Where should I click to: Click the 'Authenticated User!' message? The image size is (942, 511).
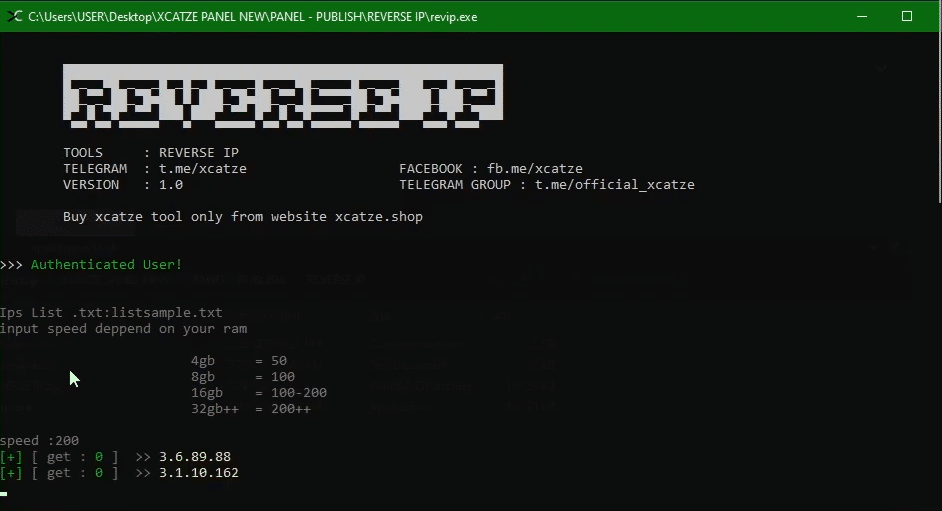tap(106, 265)
